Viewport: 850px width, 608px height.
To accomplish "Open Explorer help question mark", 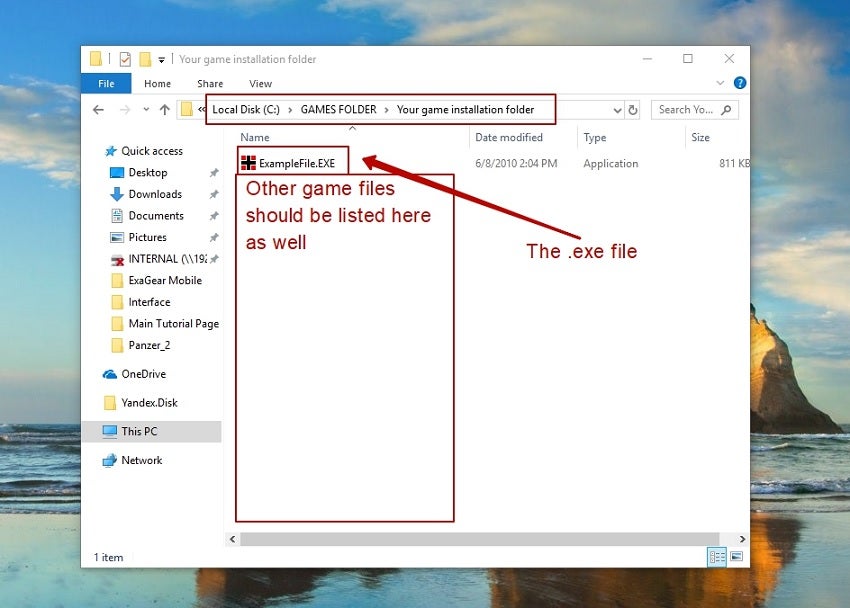I will (739, 83).
